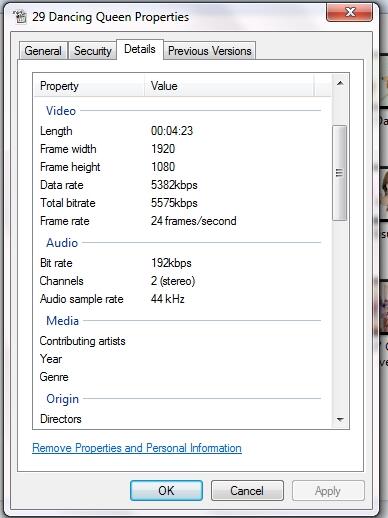The image size is (388, 518).
Task: Click the file icon in title bar
Action: pos(20,17)
